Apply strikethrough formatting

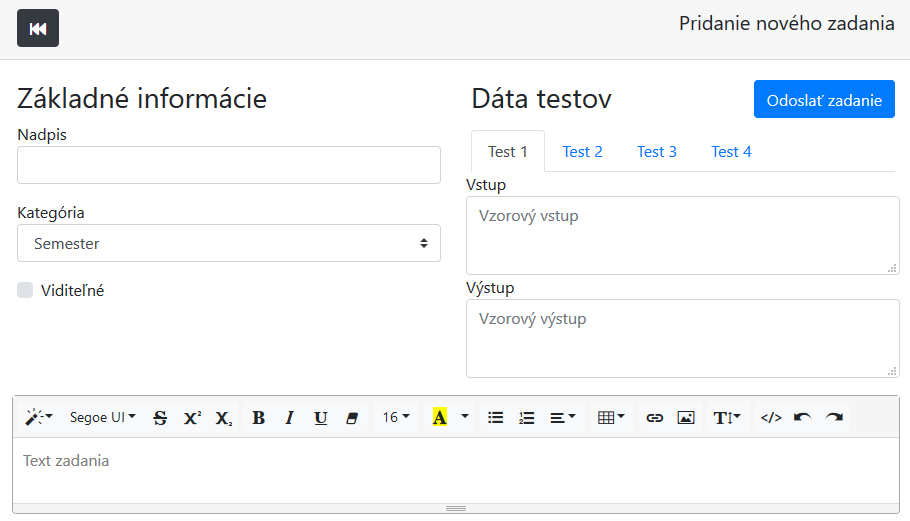tap(160, 417)
